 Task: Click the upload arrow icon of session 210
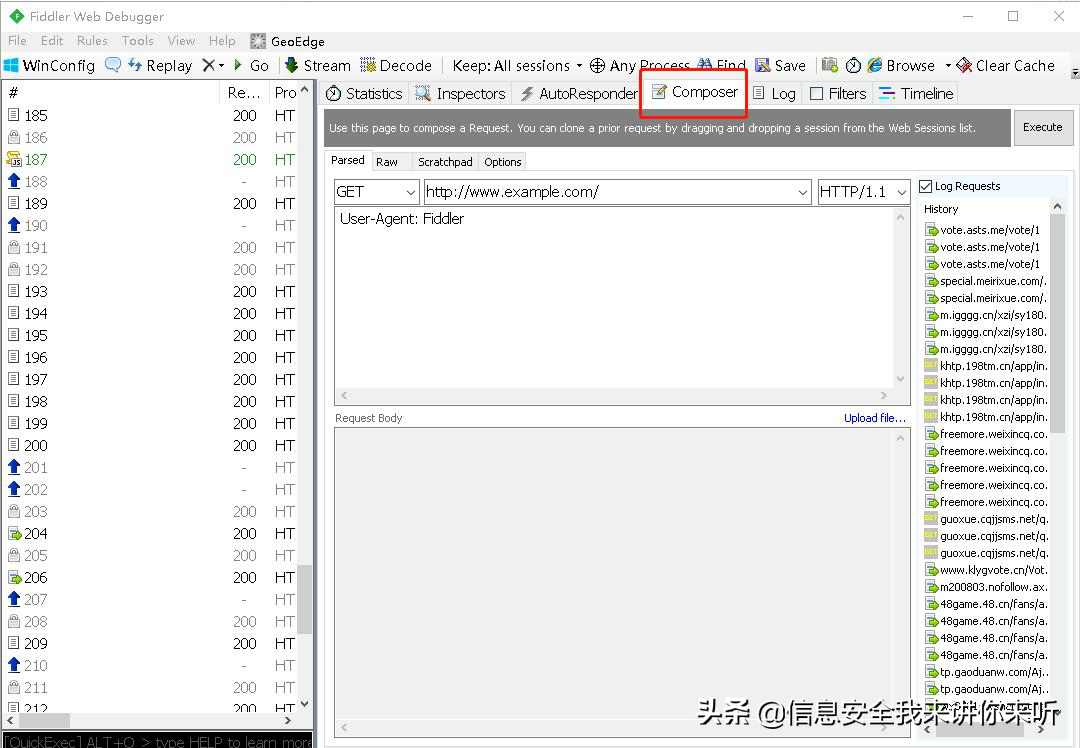coord(14,665)
